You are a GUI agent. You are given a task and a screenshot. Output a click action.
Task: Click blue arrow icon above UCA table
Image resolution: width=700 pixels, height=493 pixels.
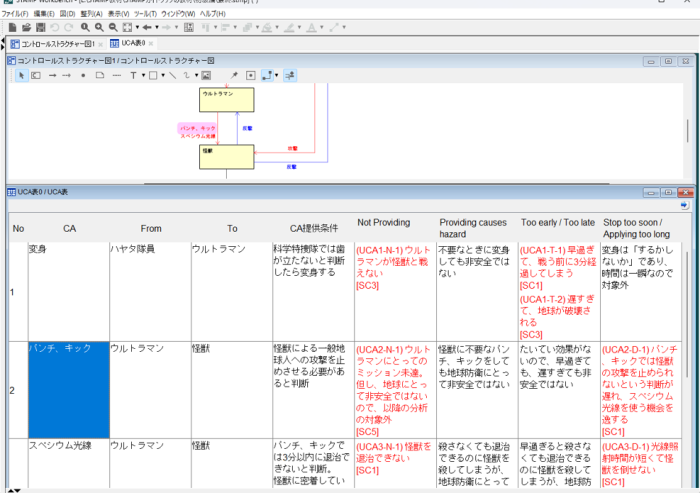(684, 205)
